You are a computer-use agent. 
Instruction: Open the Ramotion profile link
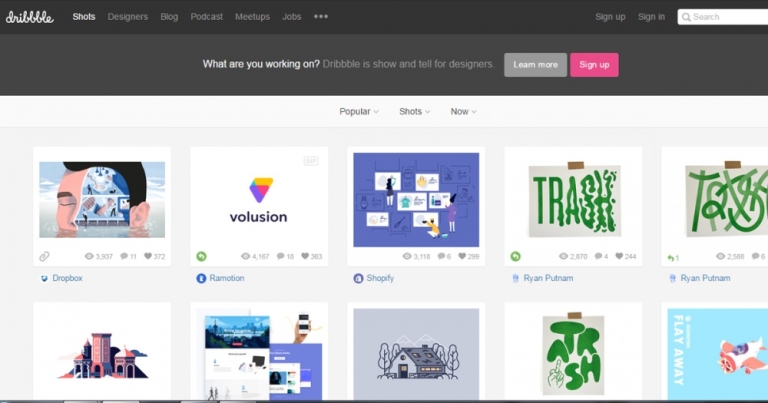click(227, 278)
